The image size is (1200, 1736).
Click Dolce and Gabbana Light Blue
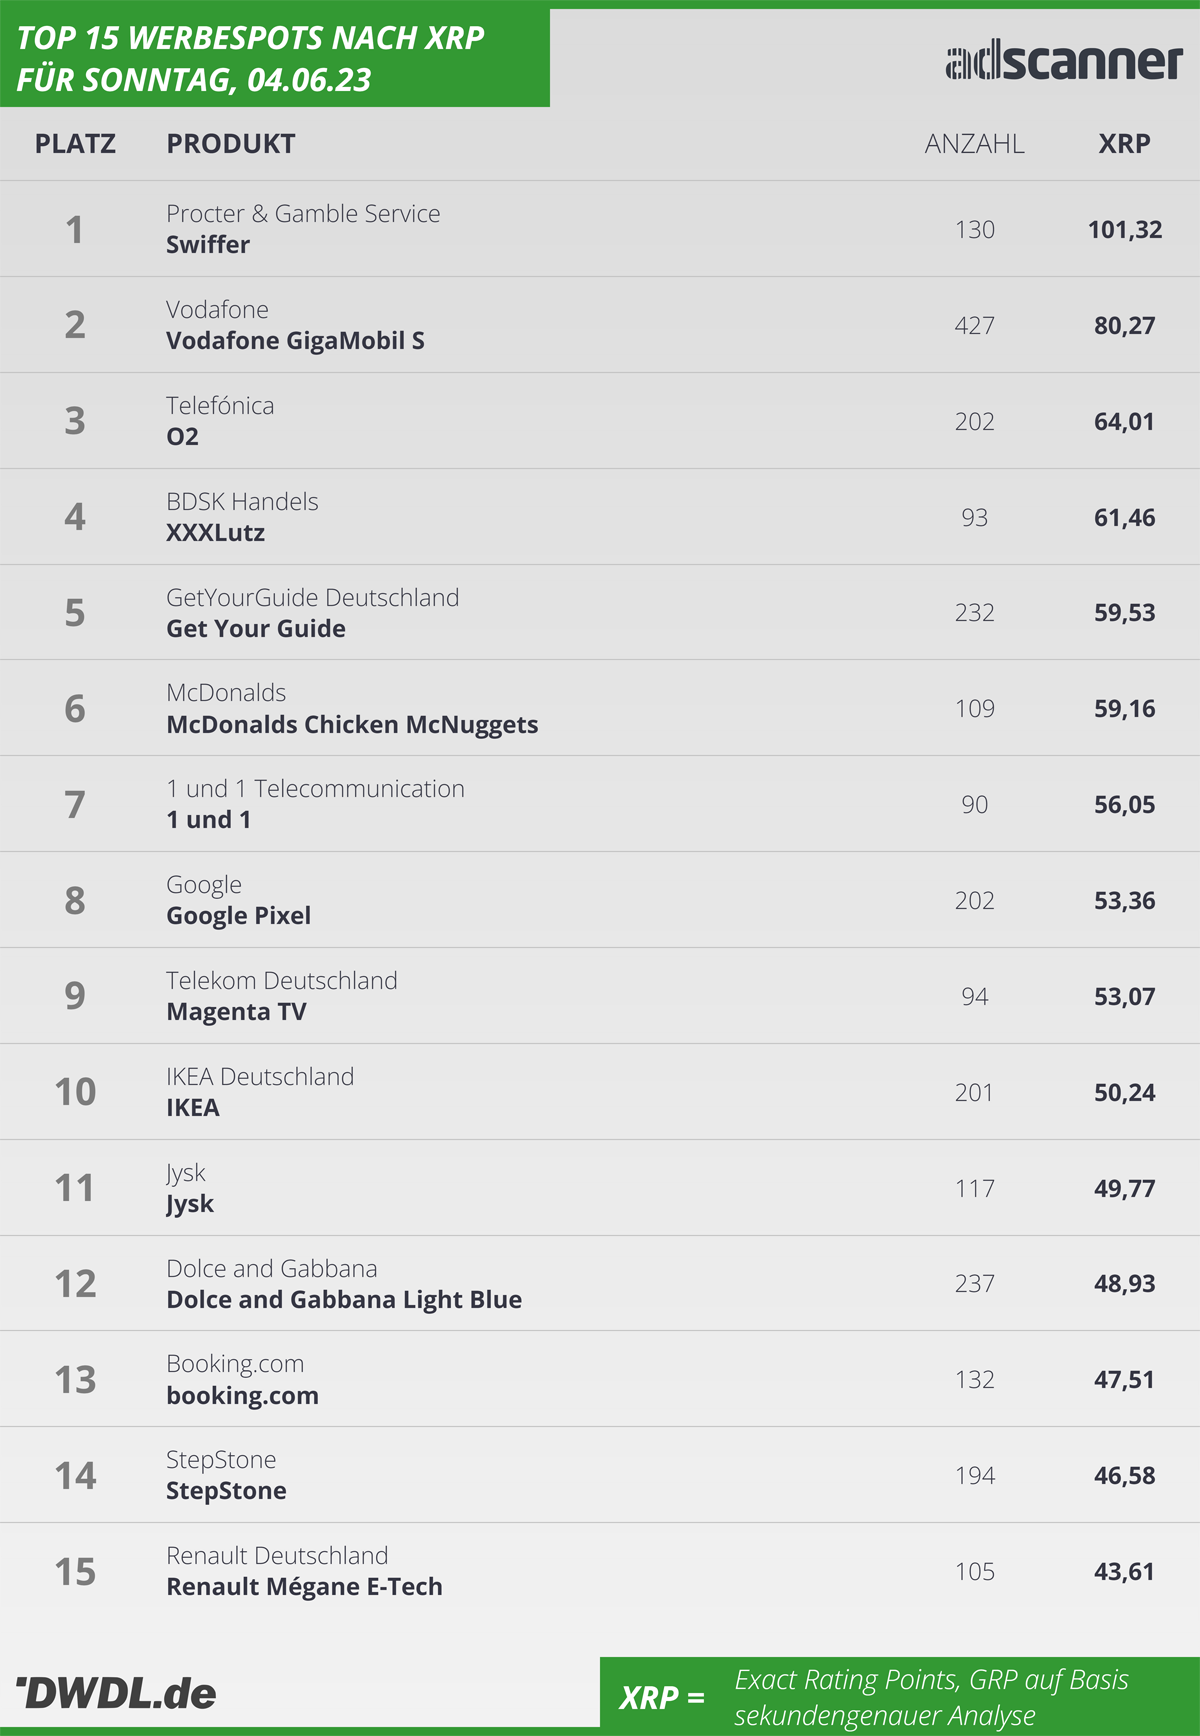tap(344, 1300)
